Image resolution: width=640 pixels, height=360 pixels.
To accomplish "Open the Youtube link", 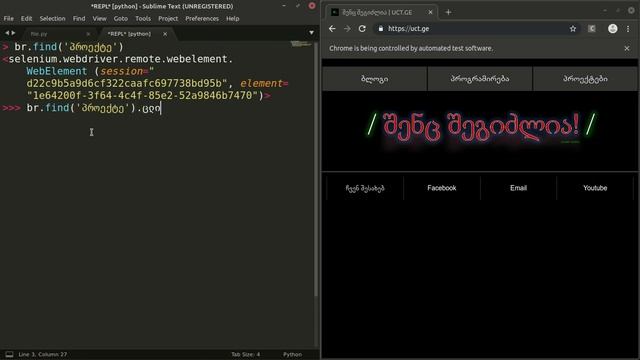I will (595, 188).
